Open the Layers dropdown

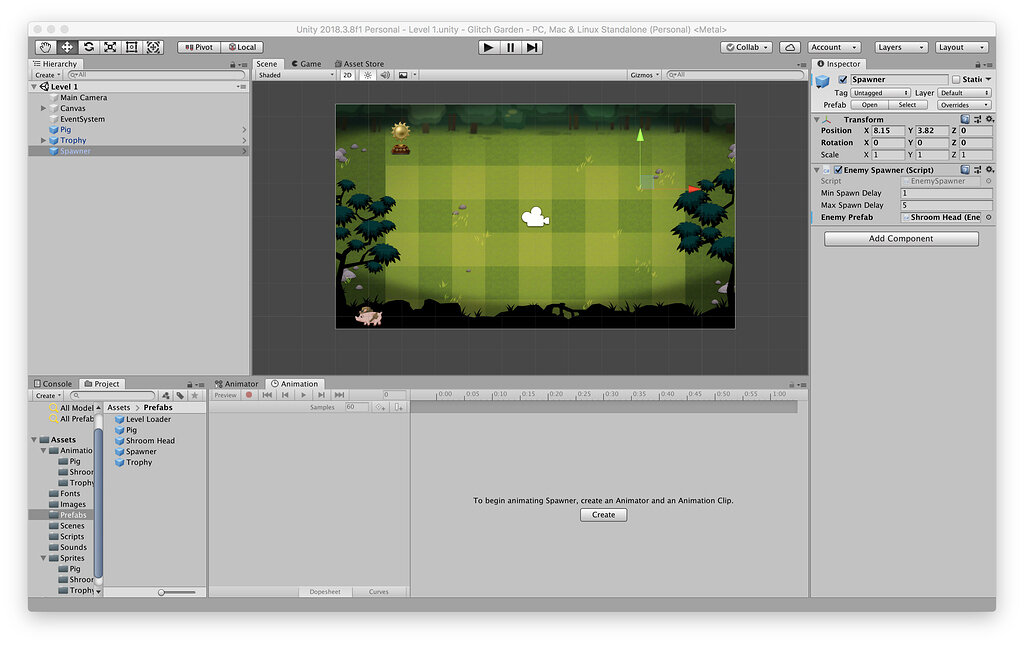[x=903, y=47]
